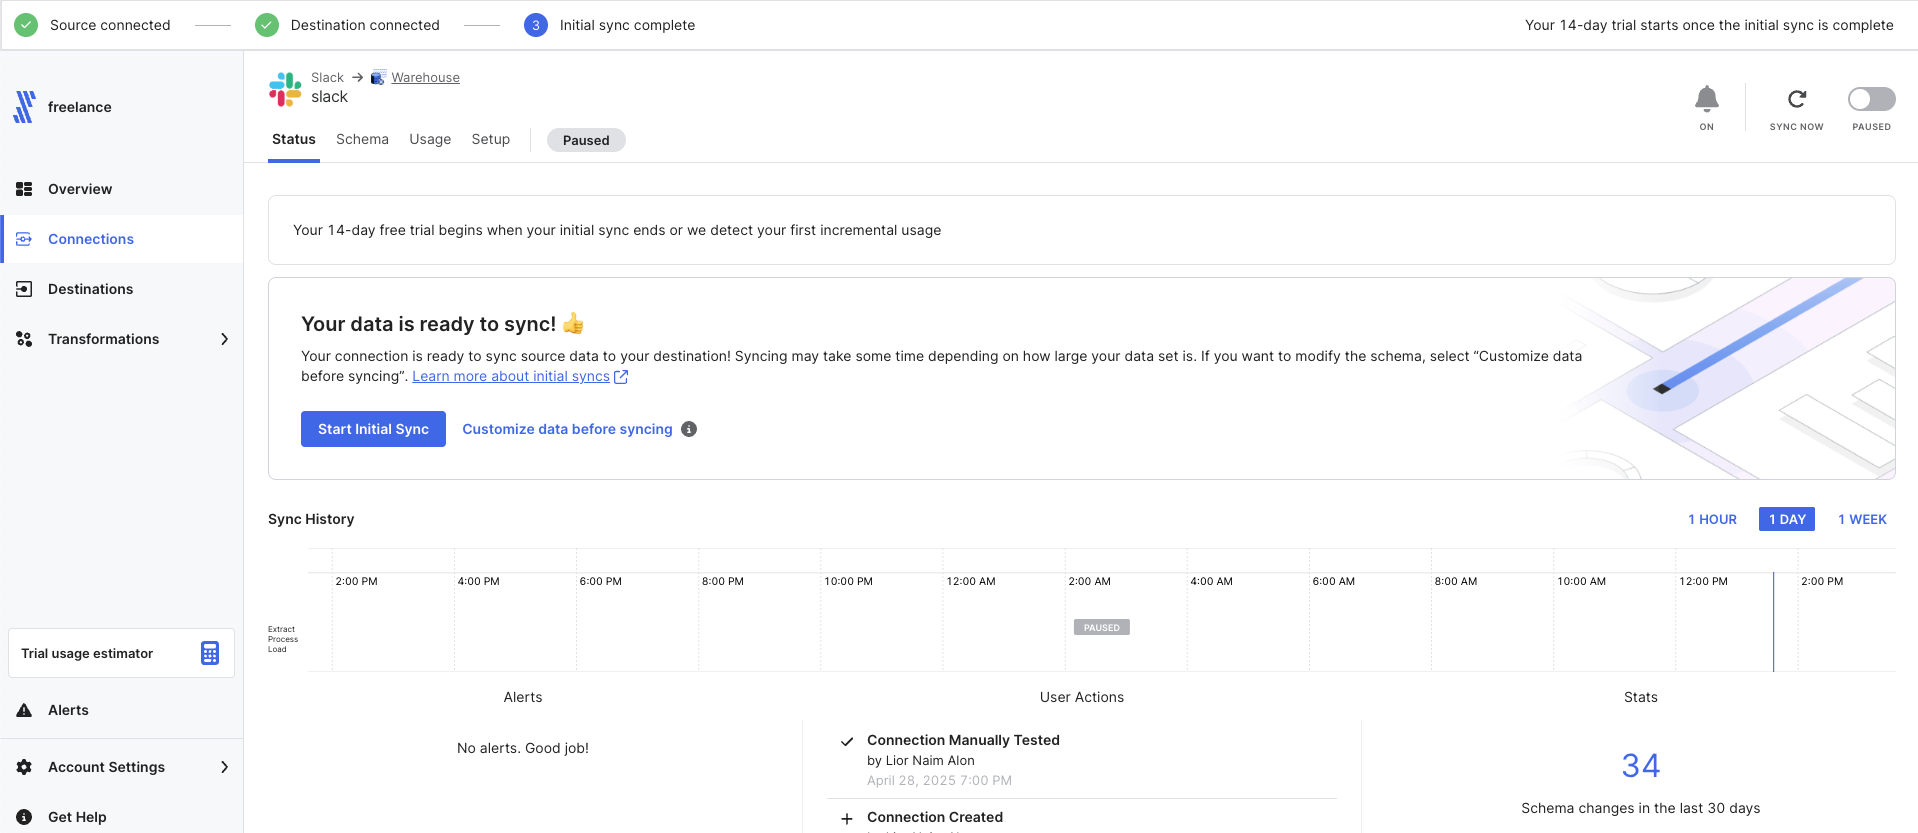The height and width of the screenshot is (833, 1918).
Task: Expand the Account Settings chevron
Action: [224, 767]
